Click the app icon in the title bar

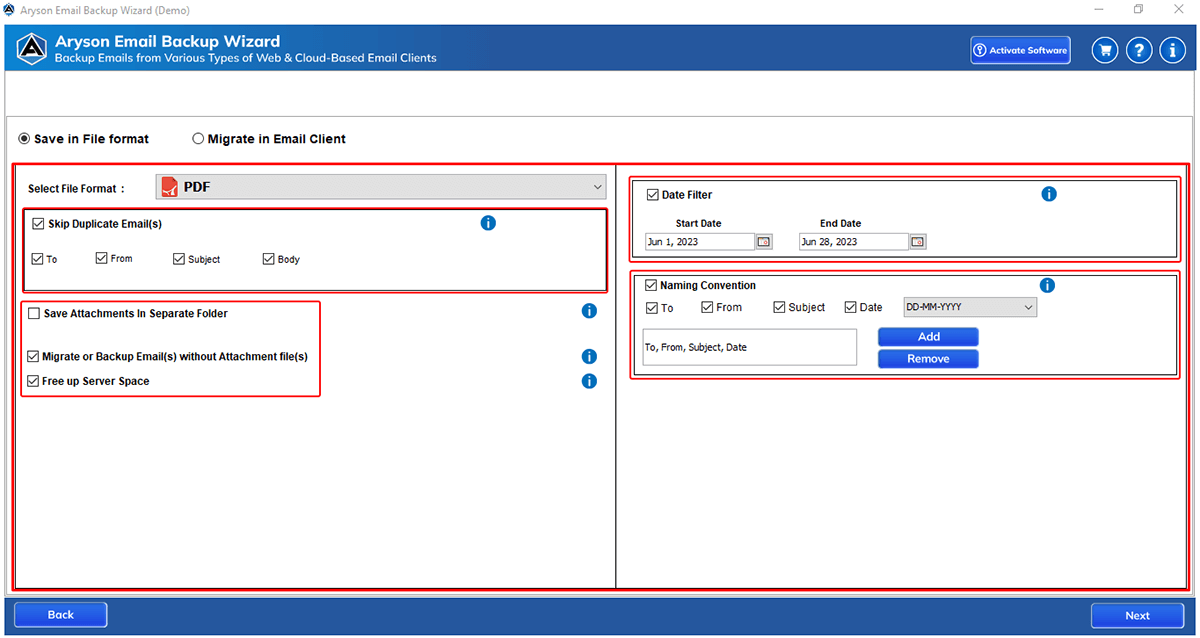pos(9,10)
